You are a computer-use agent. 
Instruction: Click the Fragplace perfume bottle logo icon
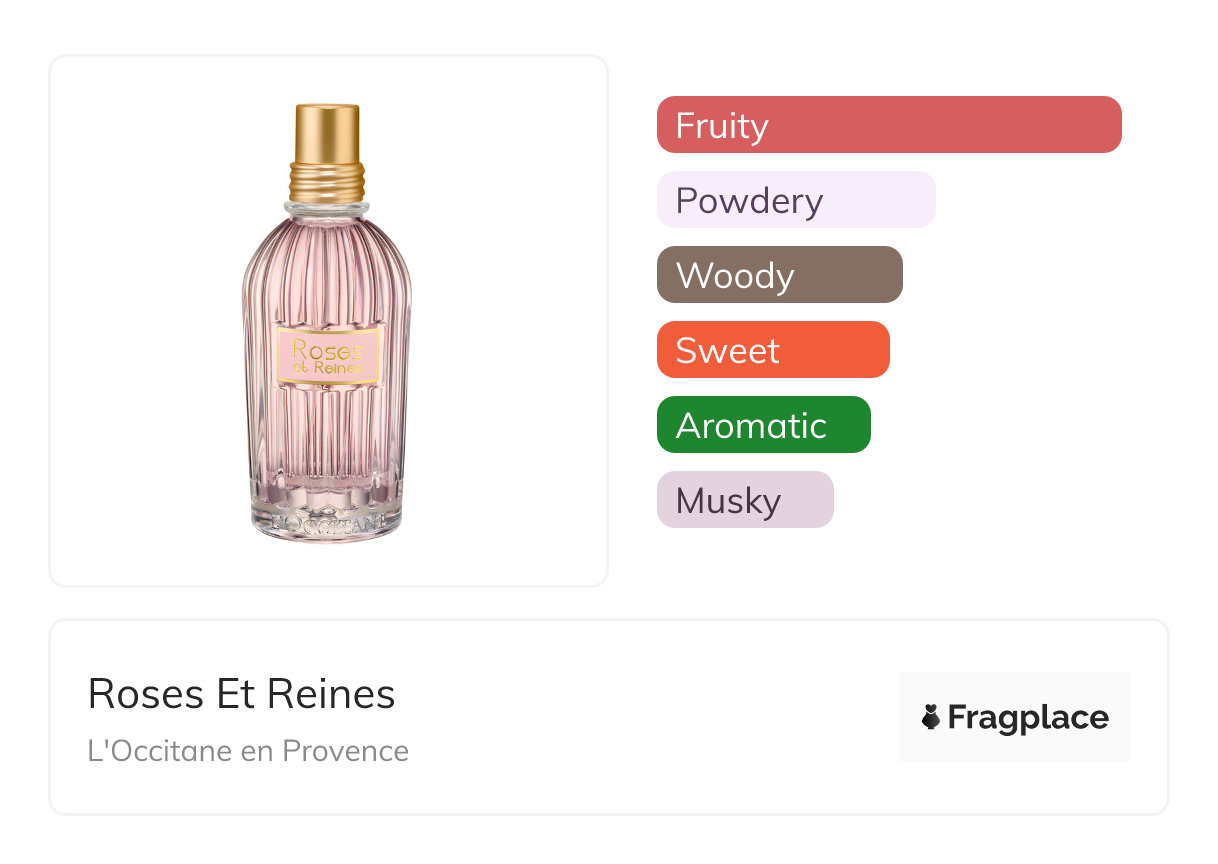click(x=931, y=717)
